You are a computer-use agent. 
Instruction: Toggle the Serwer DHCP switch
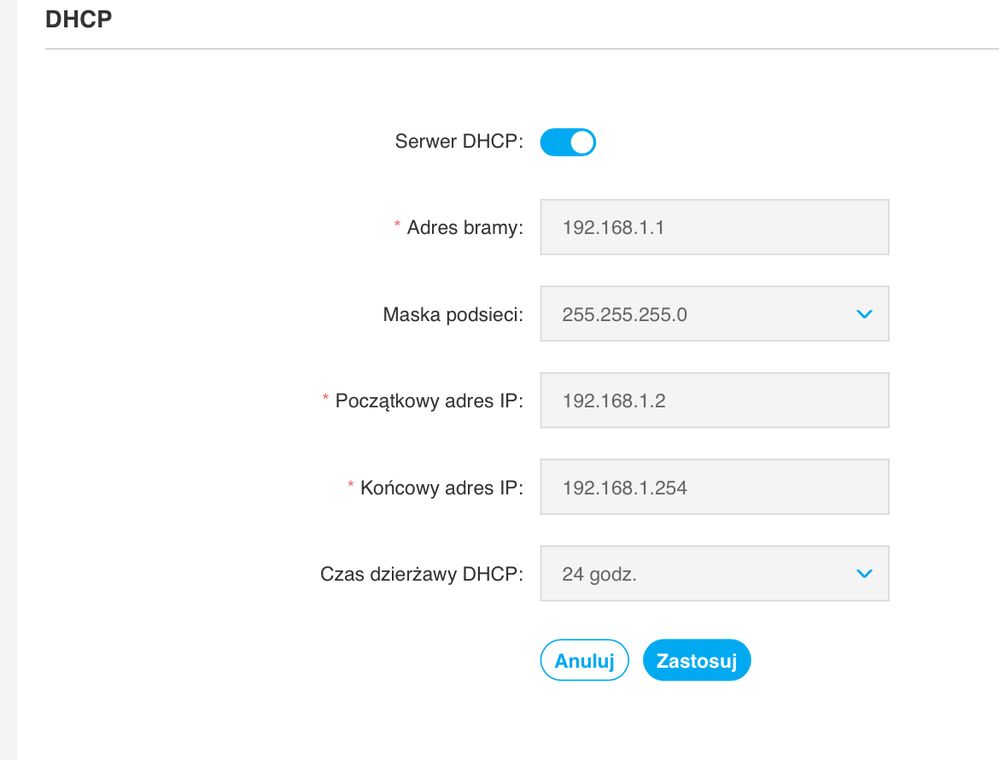point(567,143)
